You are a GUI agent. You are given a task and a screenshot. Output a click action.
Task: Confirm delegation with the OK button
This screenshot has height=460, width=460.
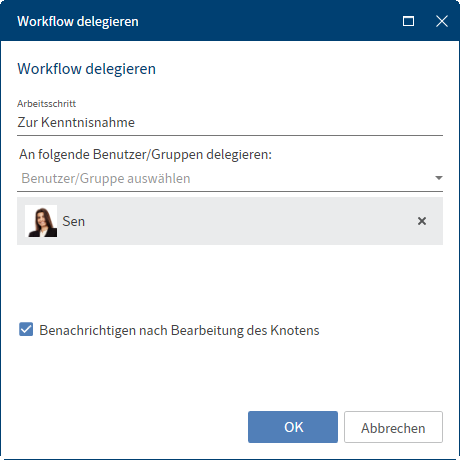click(293, 427)
